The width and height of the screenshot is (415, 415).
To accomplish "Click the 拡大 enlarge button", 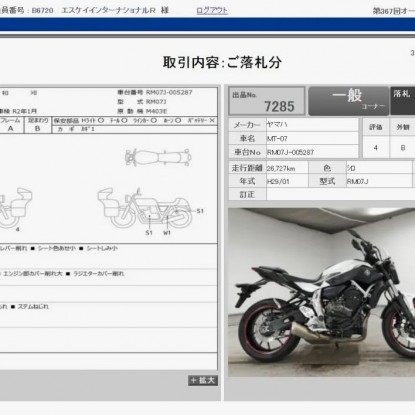I will [x=203, y=380].
